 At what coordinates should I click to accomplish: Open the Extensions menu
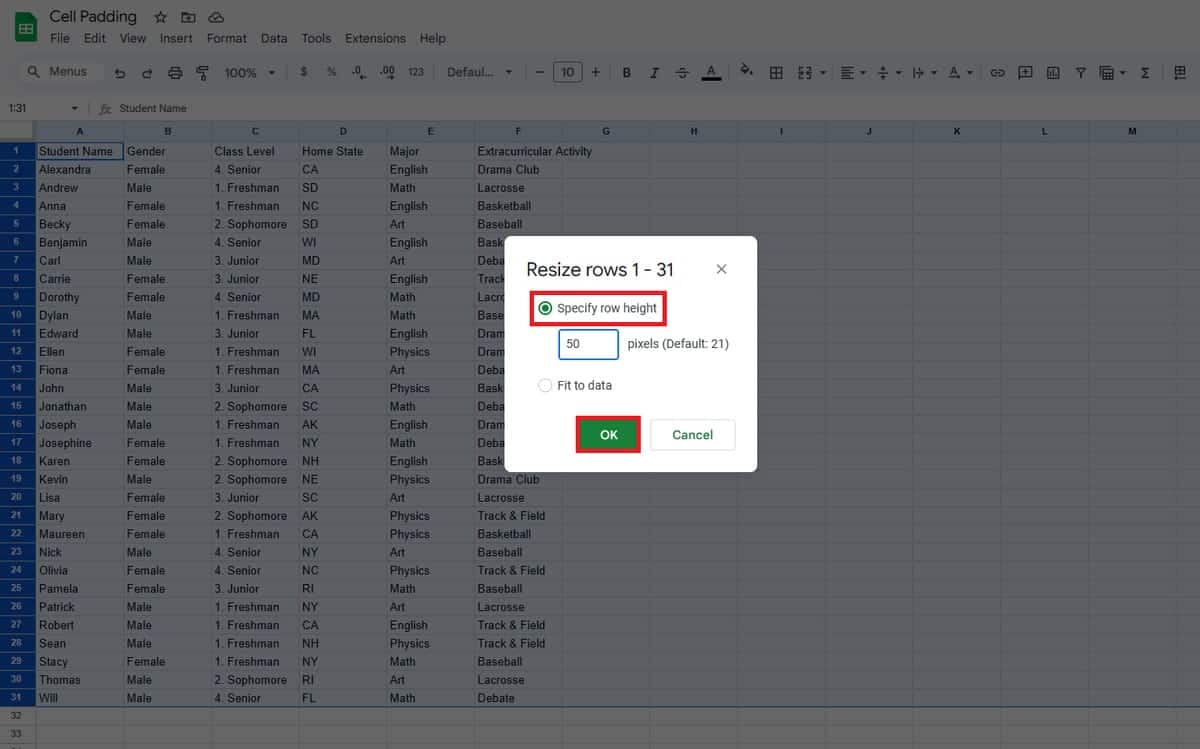375,38
